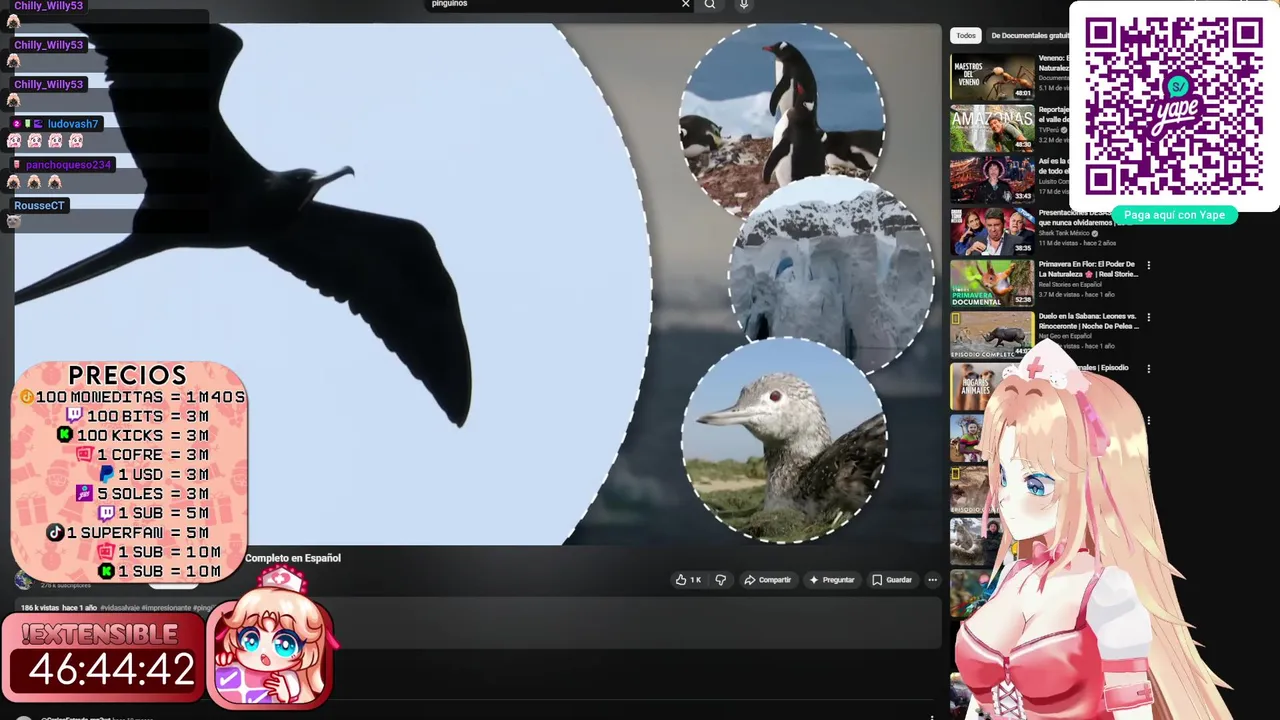Open options menu for 'Duelo en la Sabana' video
This screenshot has width=1280, height=720.
tap(1148, 318)
